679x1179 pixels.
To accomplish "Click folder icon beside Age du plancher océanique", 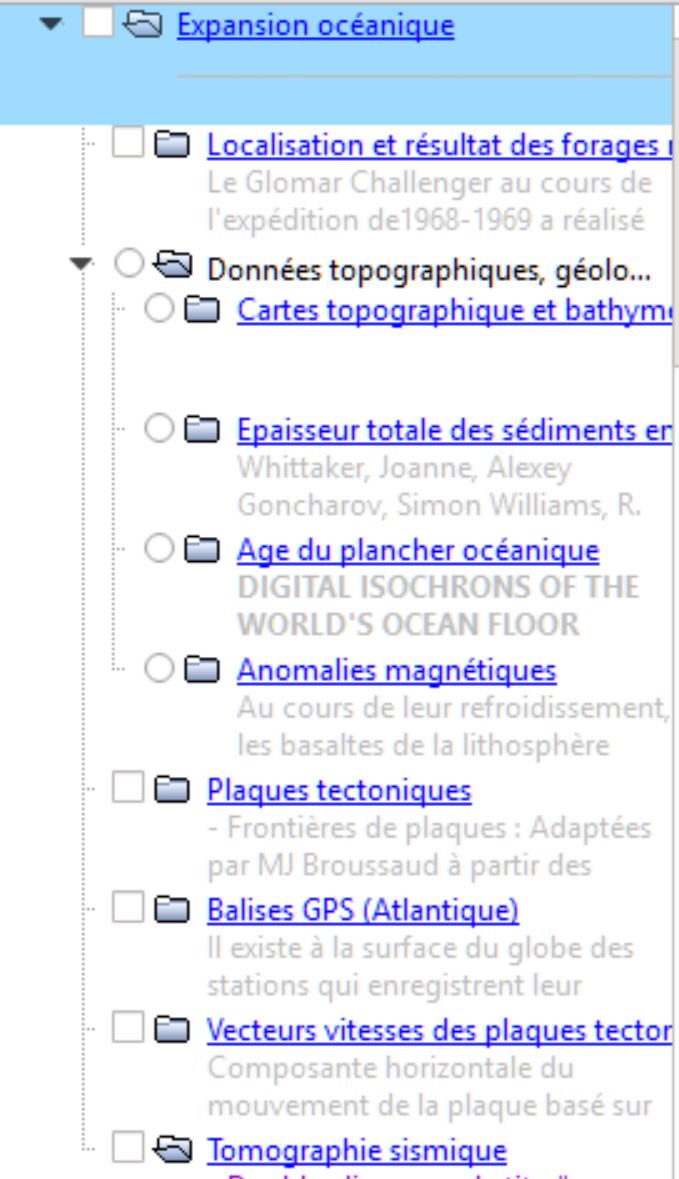I will point(214,549).
